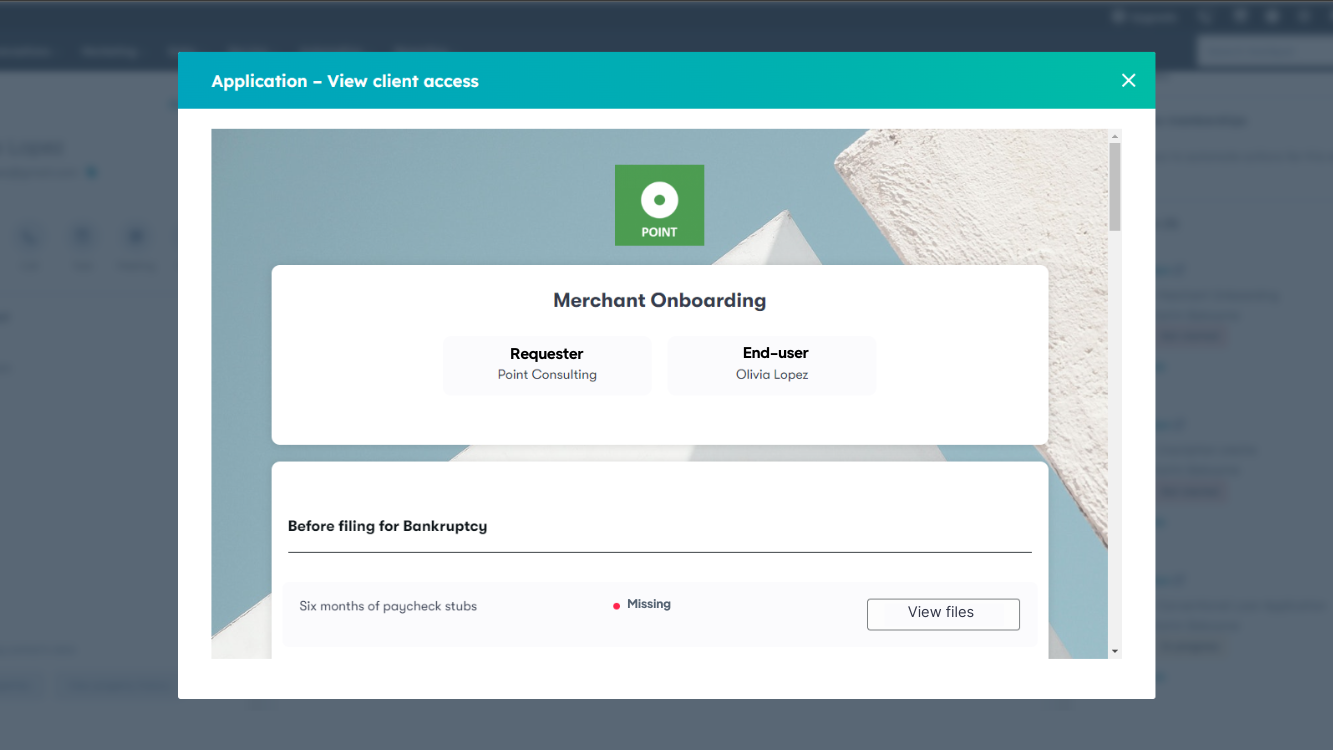1333x750 pixels.
Task: Select the Point Consulting requester name
Action: pos(546,375)
